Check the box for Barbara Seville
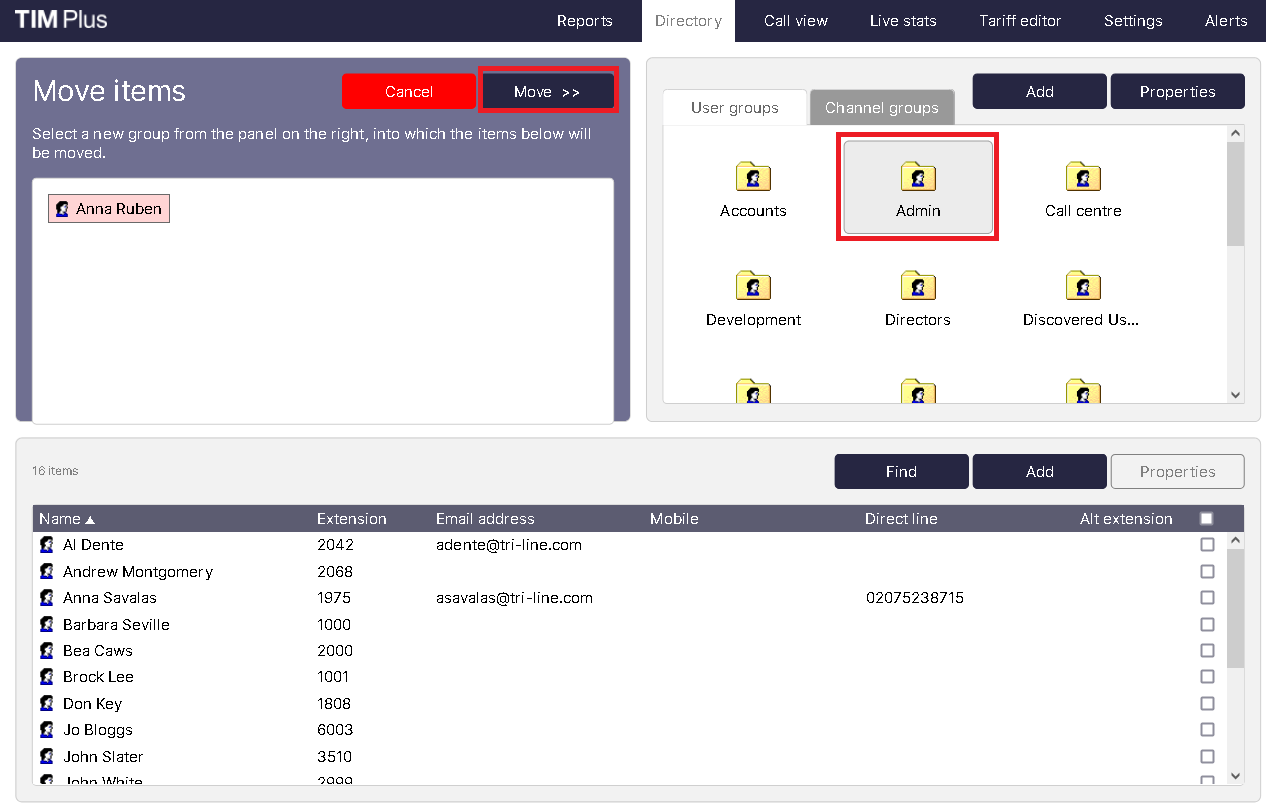The image size is (1266, 810). point(1207,624)
